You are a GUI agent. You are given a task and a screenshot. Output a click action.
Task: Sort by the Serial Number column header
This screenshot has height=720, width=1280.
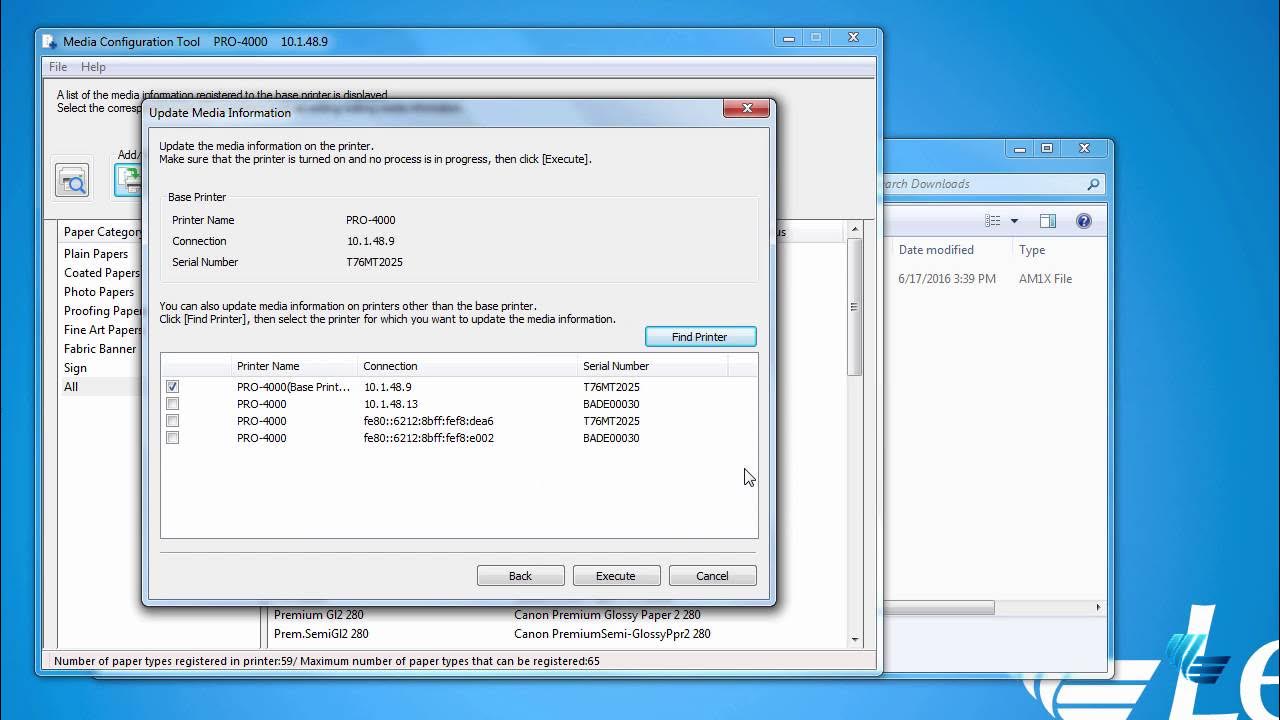pyautogui.click(x=652, y=366)
